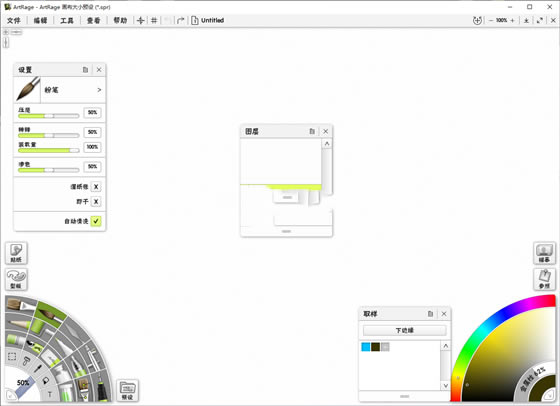Toggle the Auto Clean checkbox
560x406 pixels.
pyautogui.click(x=96, y=221)
